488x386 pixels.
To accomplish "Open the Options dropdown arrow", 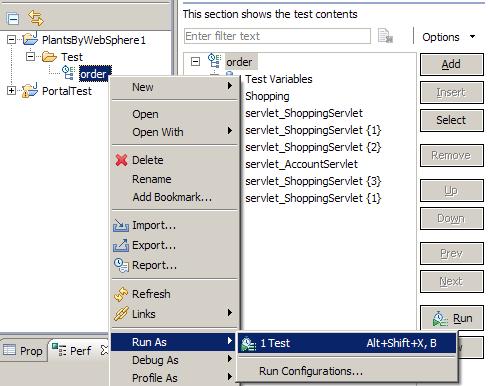I will [x=472, y=36].
